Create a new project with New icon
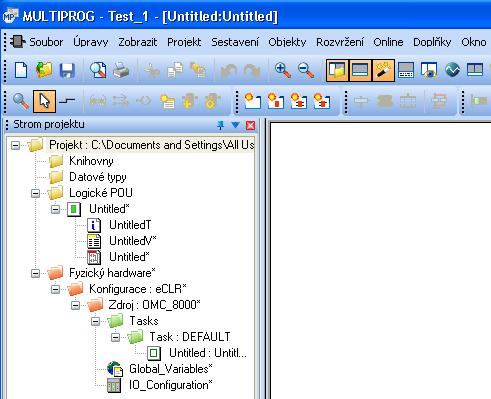Viewport: 491px width, 399px height. coord(21,70)
